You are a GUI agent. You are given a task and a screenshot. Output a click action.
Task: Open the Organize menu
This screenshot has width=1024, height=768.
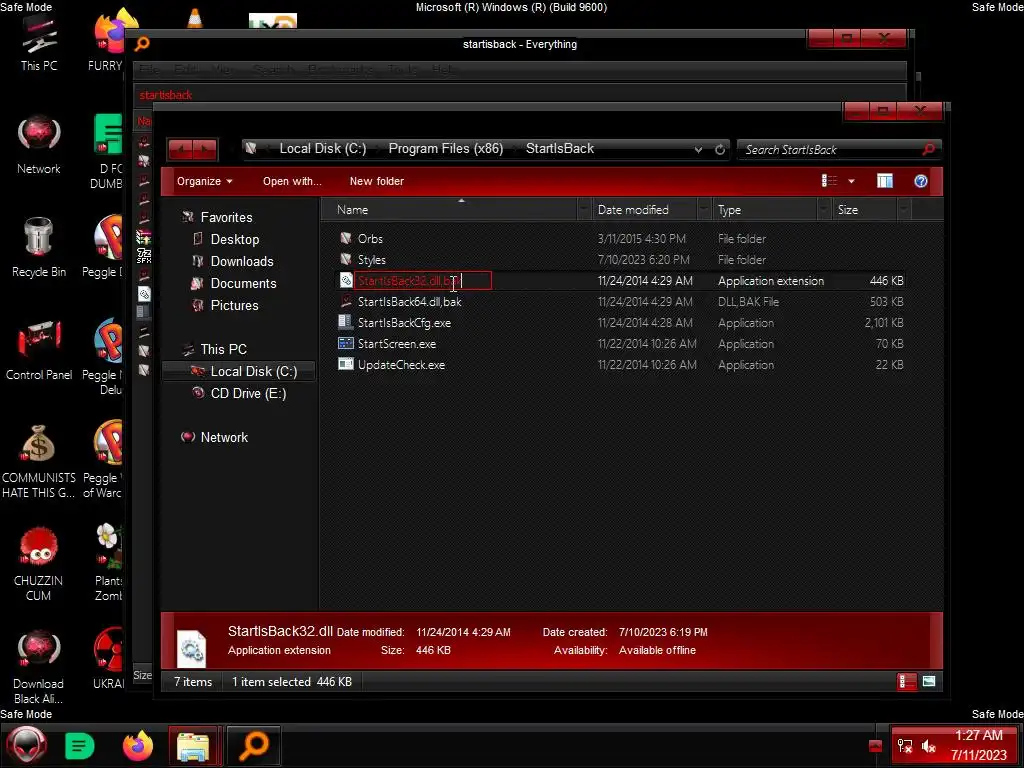click(204, 182)
